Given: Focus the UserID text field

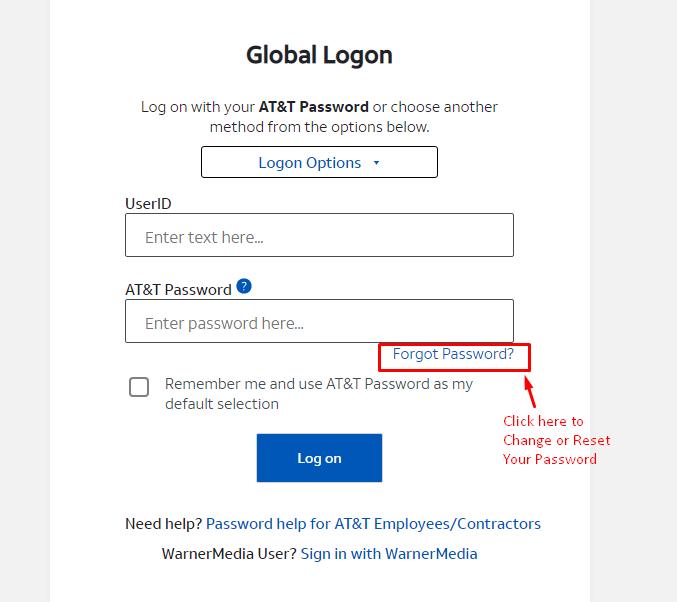Looking at the screenshot, I should [x=319, y=235].
